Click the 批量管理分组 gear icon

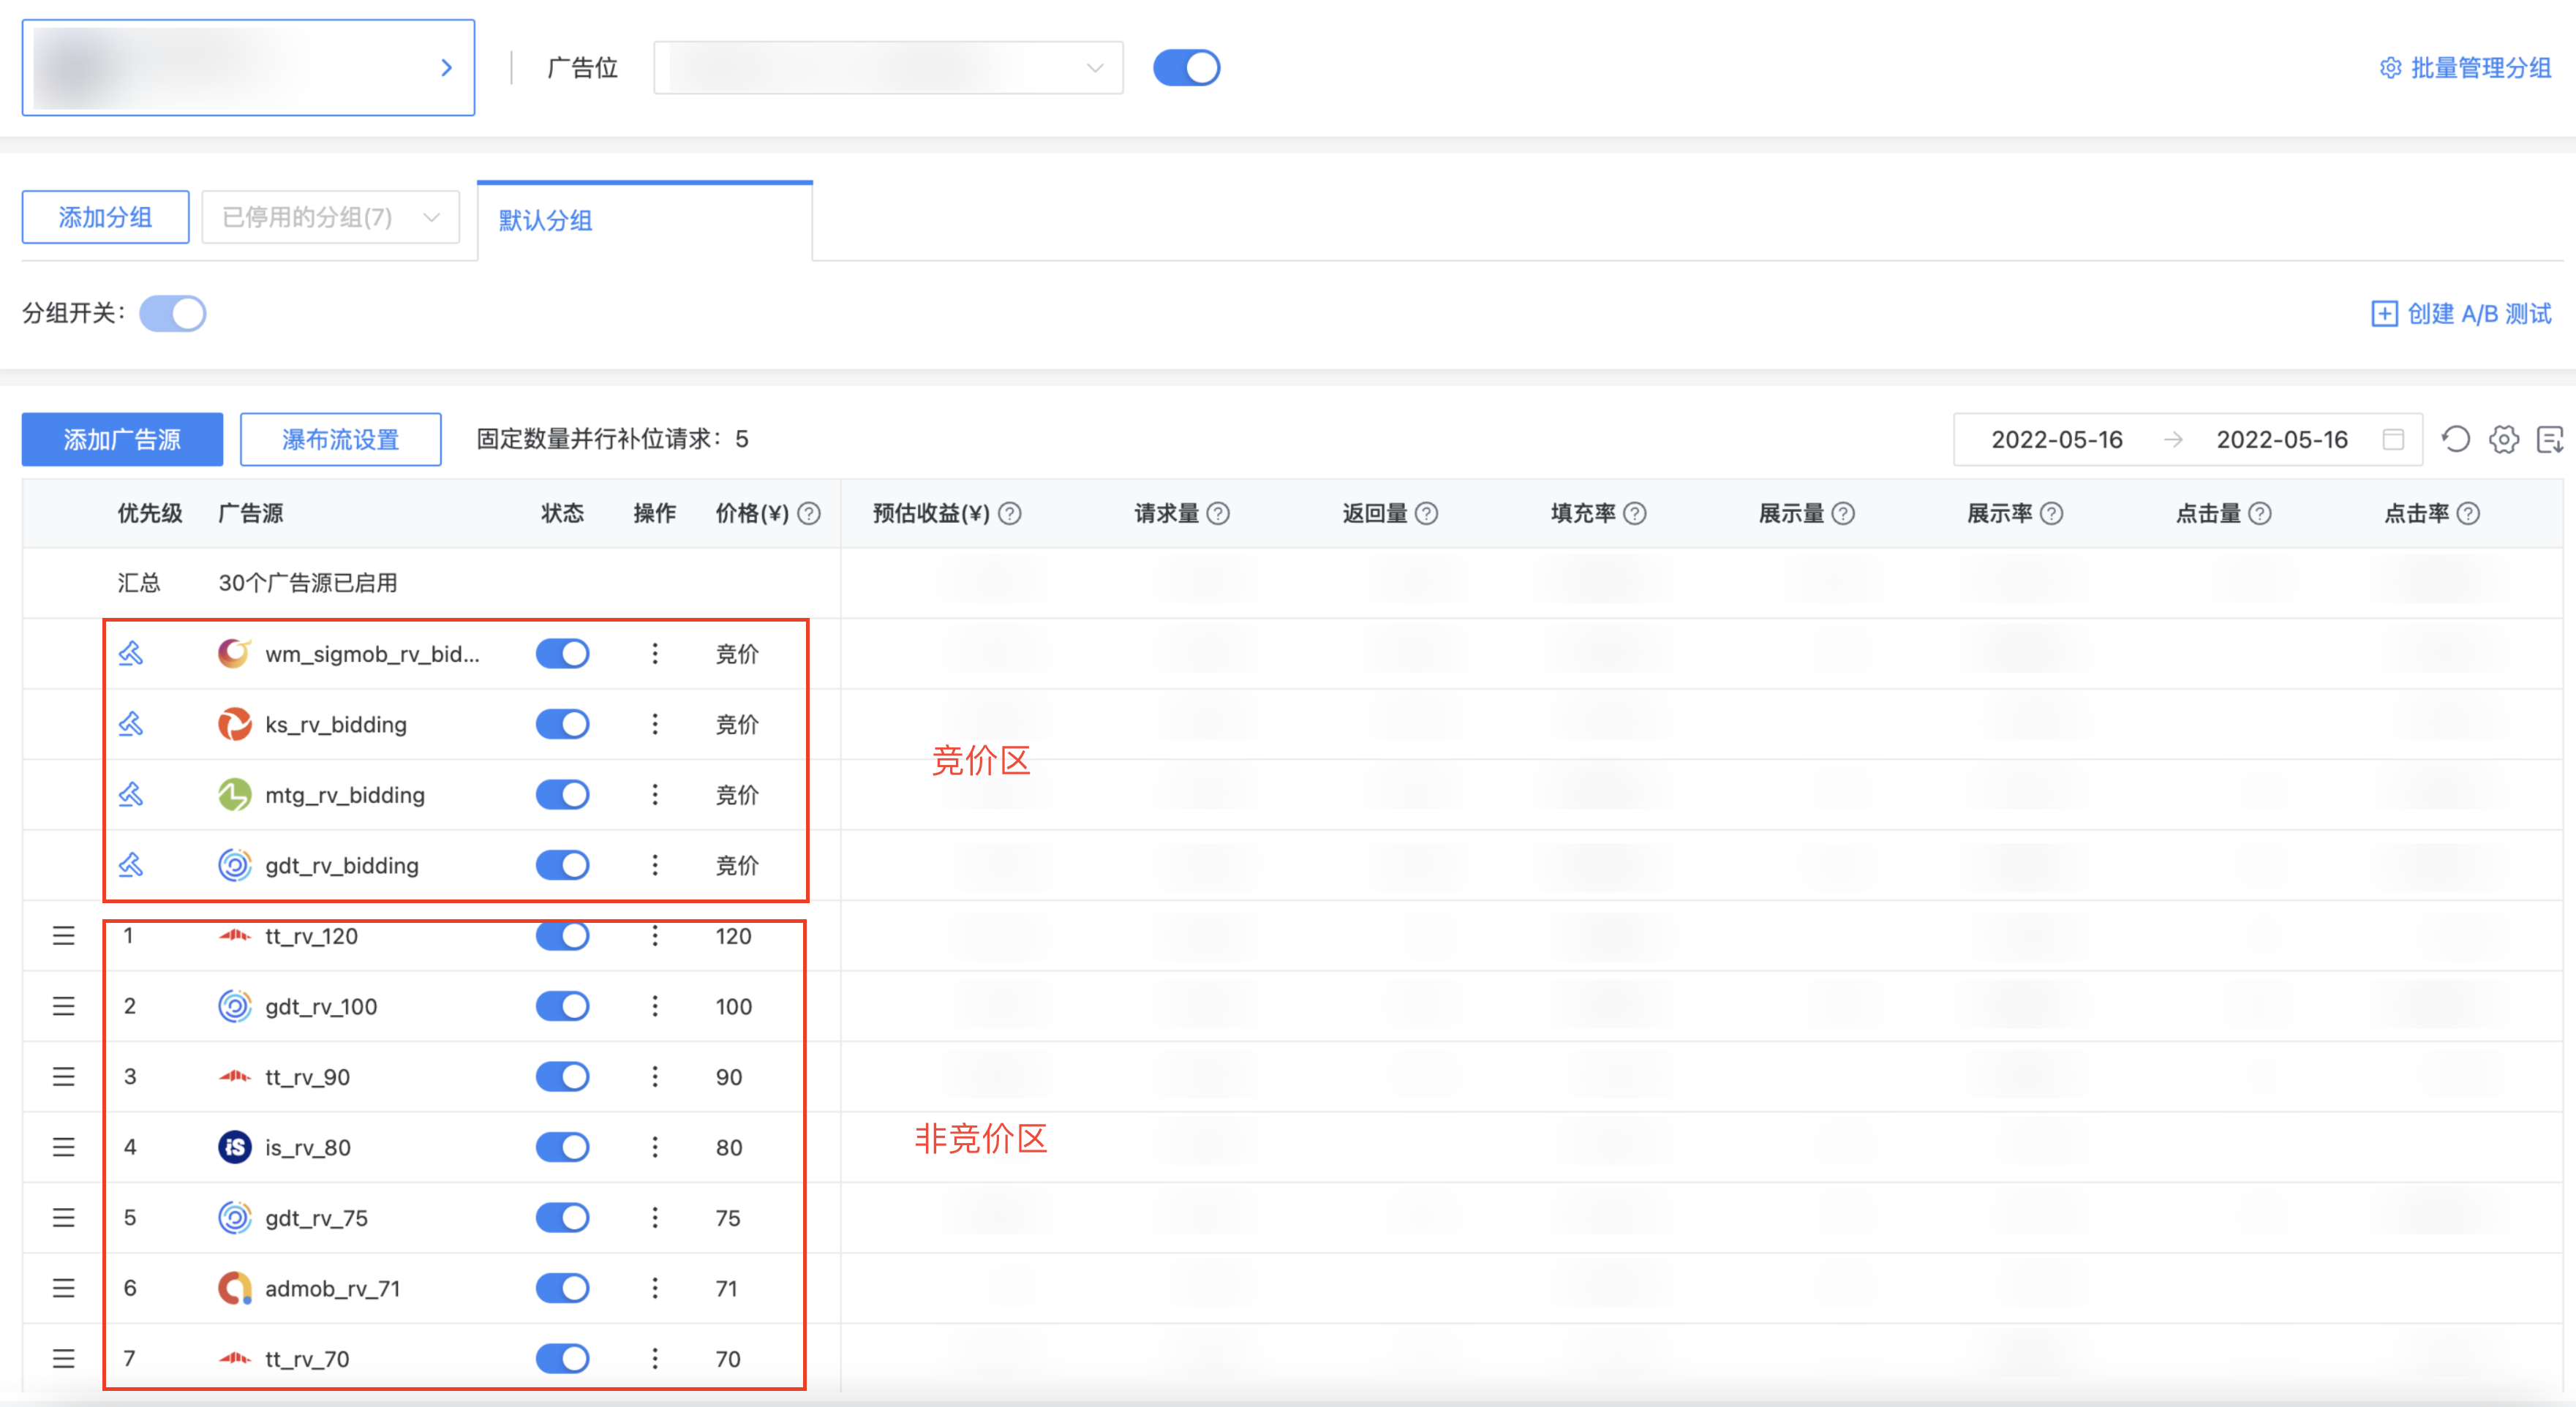tap(2391, 67)
